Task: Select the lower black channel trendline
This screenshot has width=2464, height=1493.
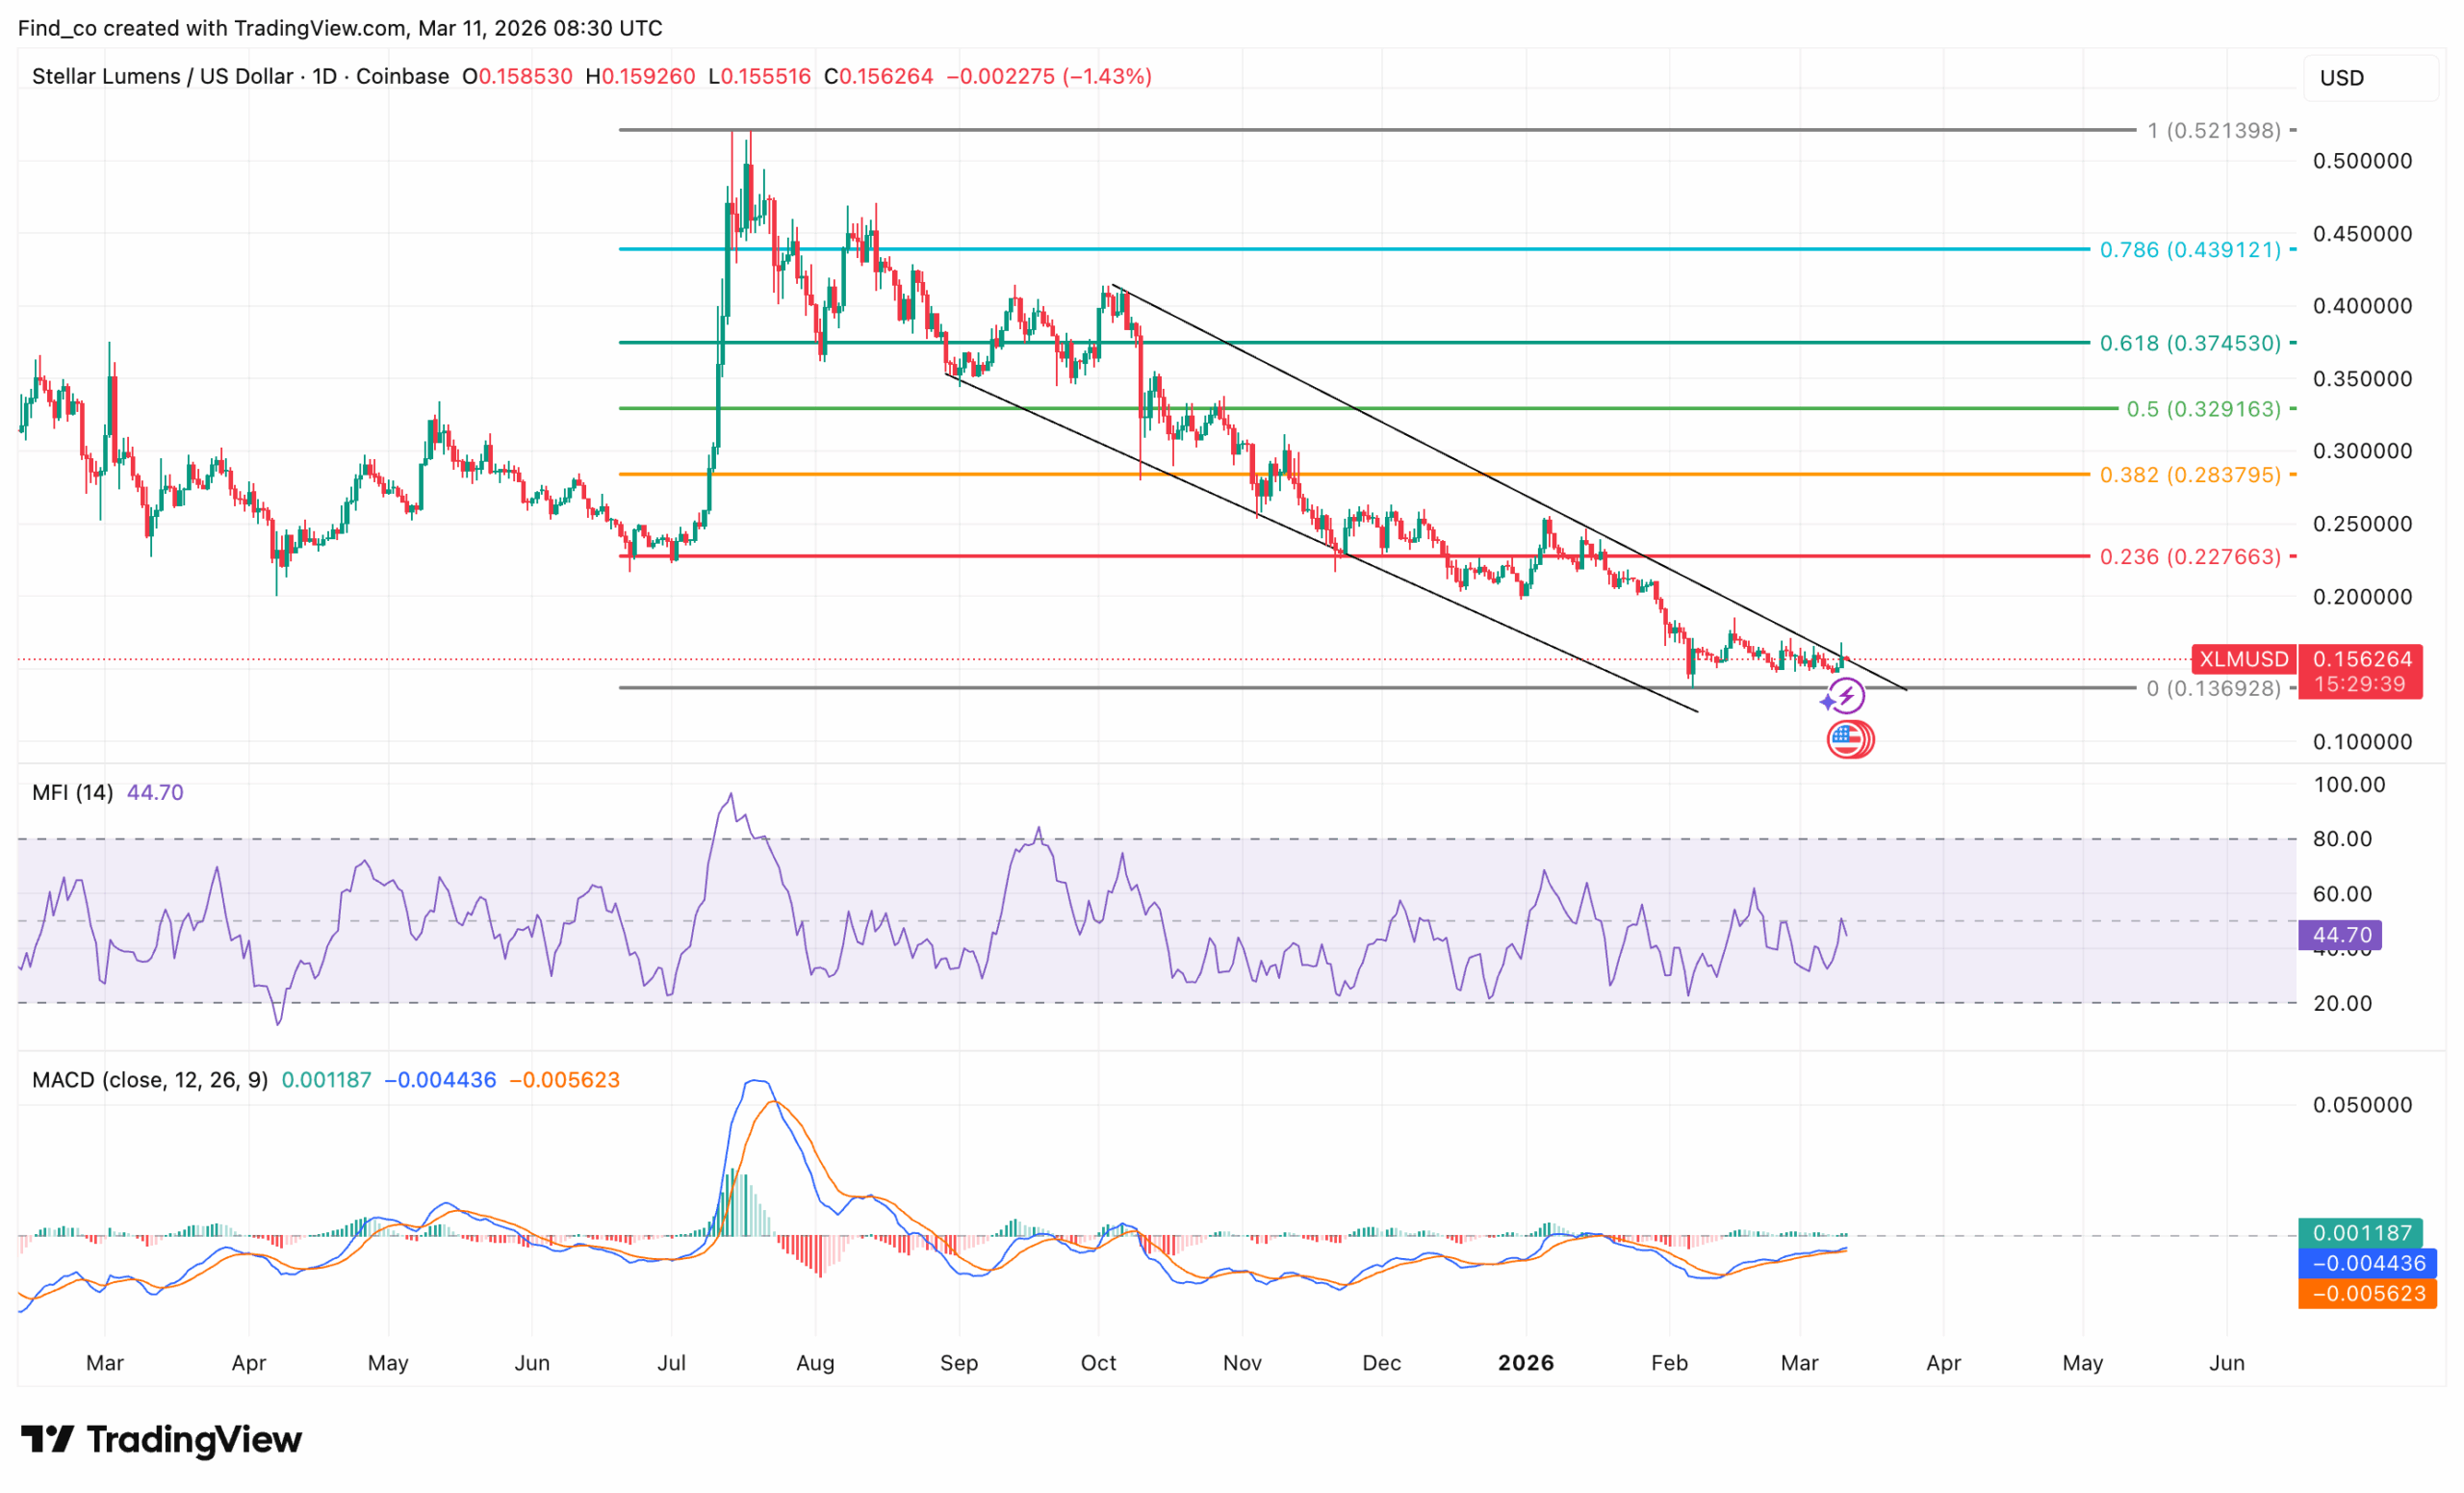Action: point(1321,542)
